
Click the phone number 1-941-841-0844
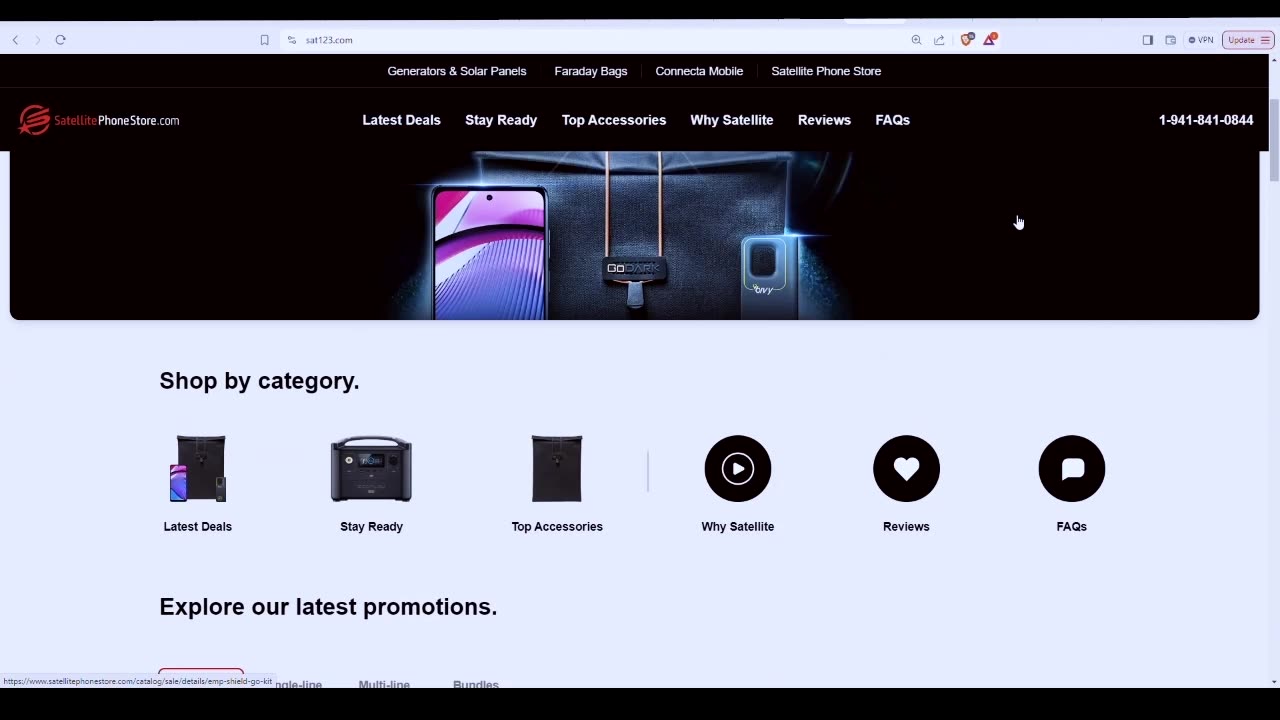coord(1206,120)
